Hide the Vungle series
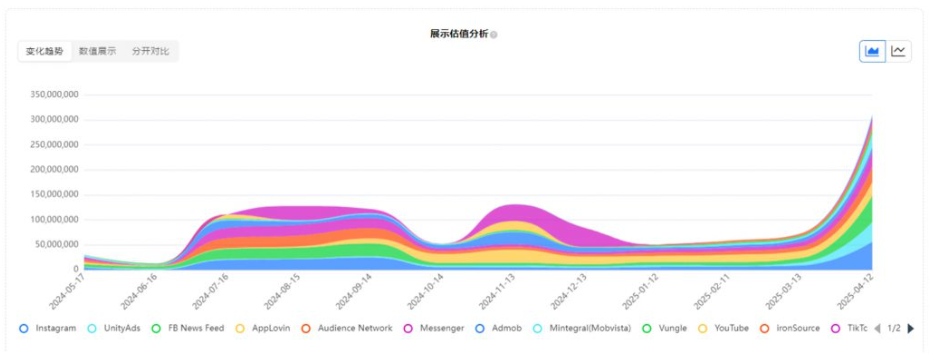 coord(664,328)
